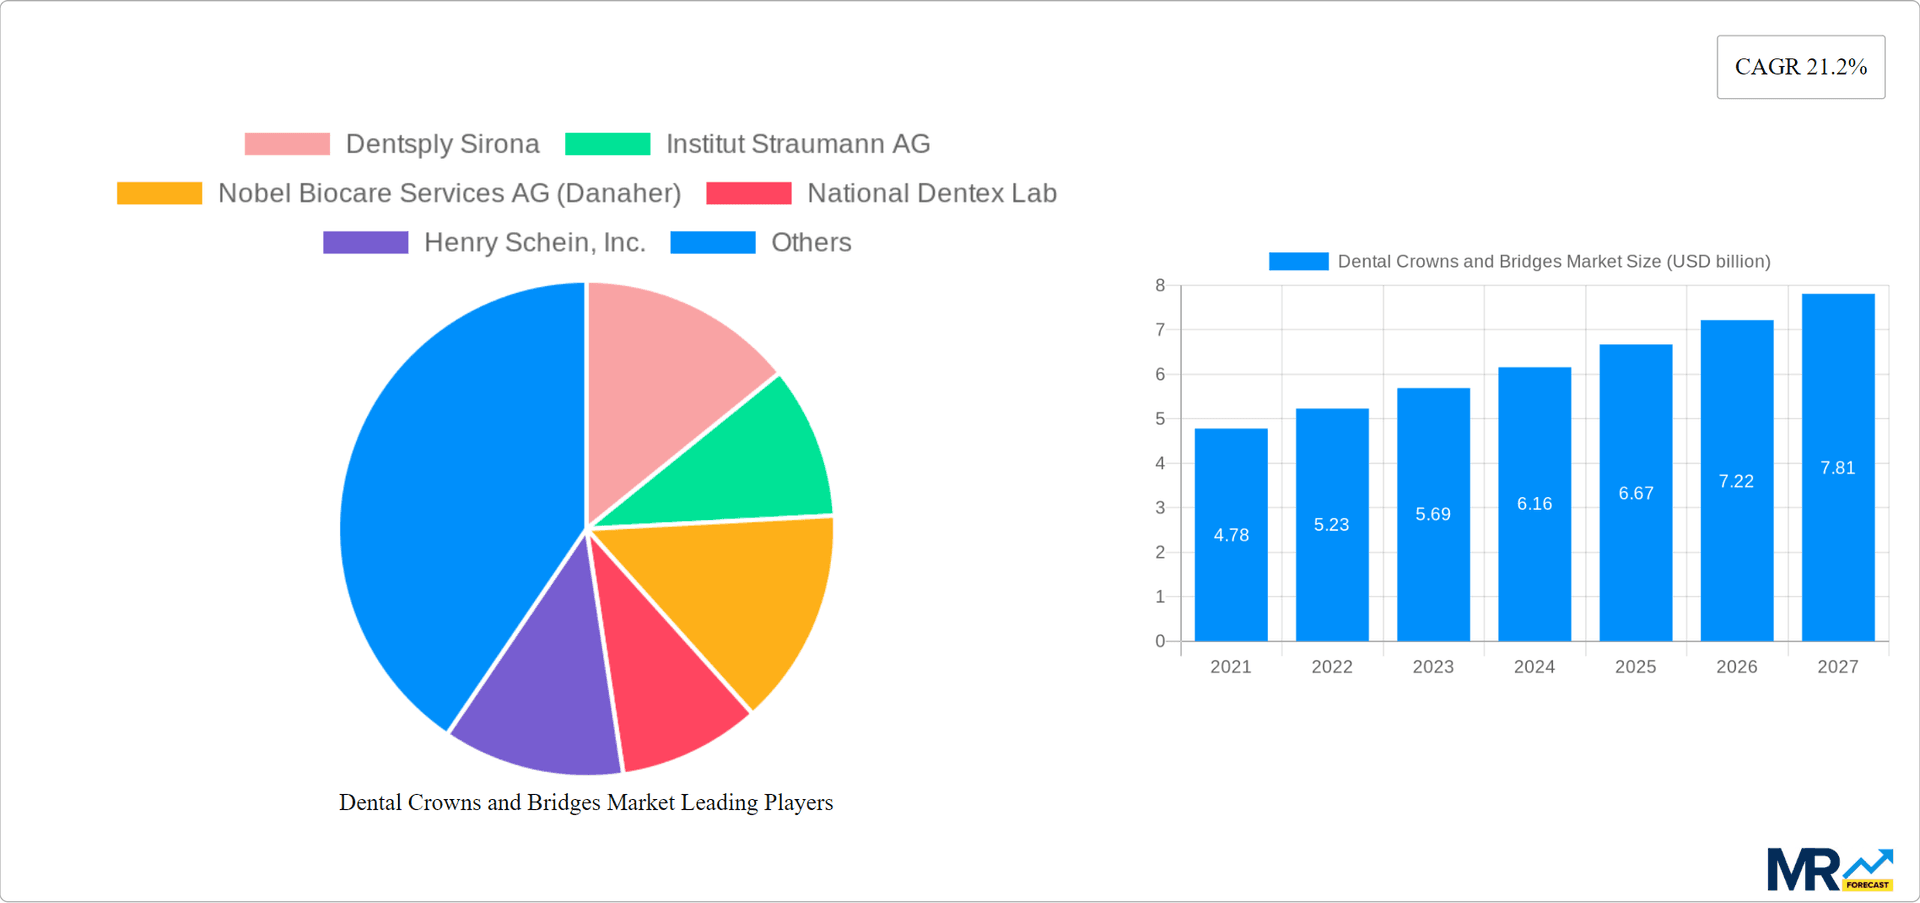Select the 2027 bar showing 7.81
Image resolution: width=1920 pixels, height=903 pixels.
pyautogui.click(x=1837, y=465)
